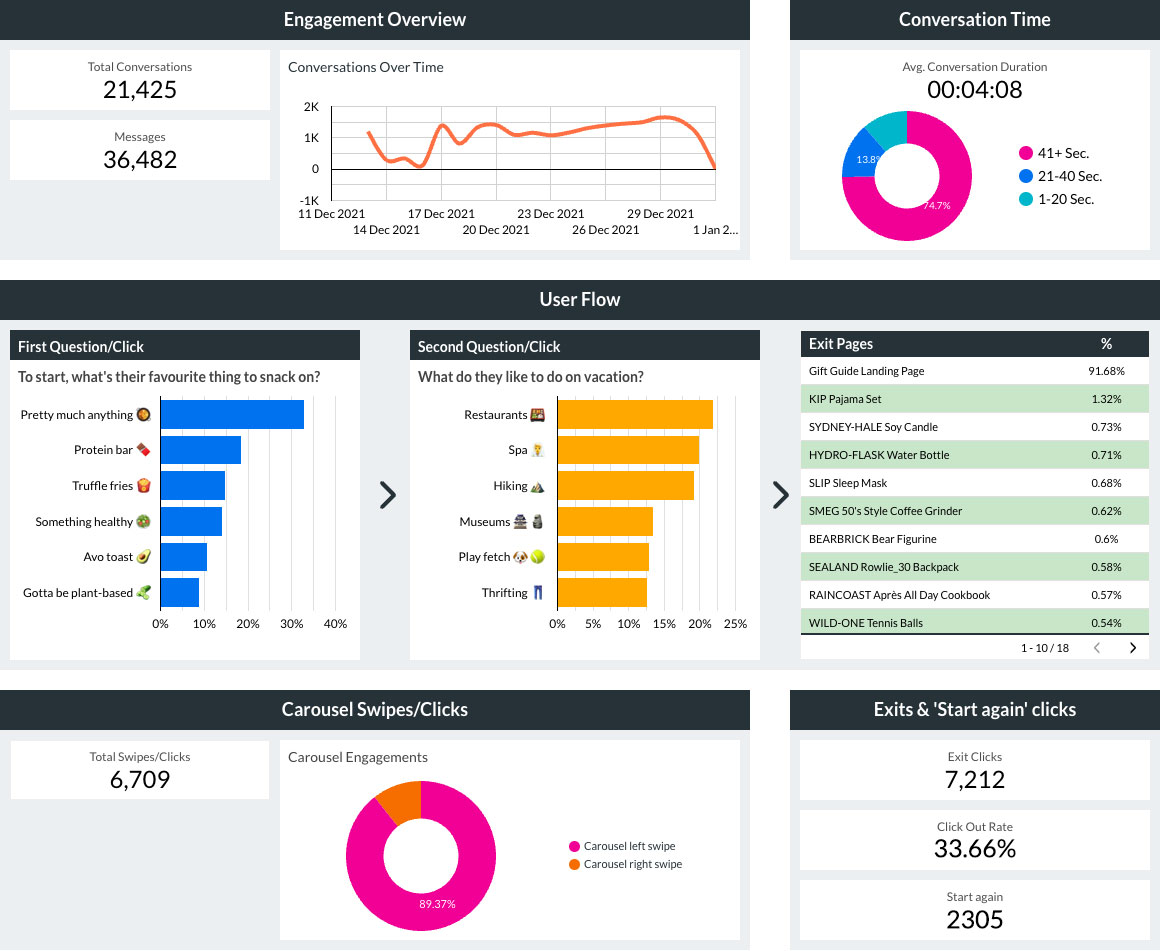Viewport: 1160px width, 951px height.
Task: Click chevron arrow between First and Second Question panels
Action: coord(388,495)
